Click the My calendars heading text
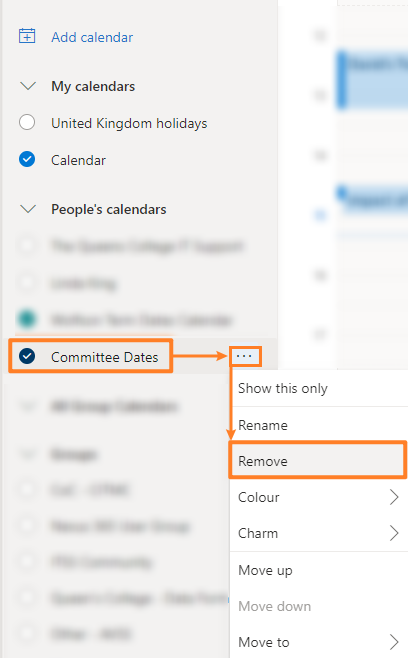Viewport: 408px width, 658px height. pyautogui.click(x=93, y=86)
